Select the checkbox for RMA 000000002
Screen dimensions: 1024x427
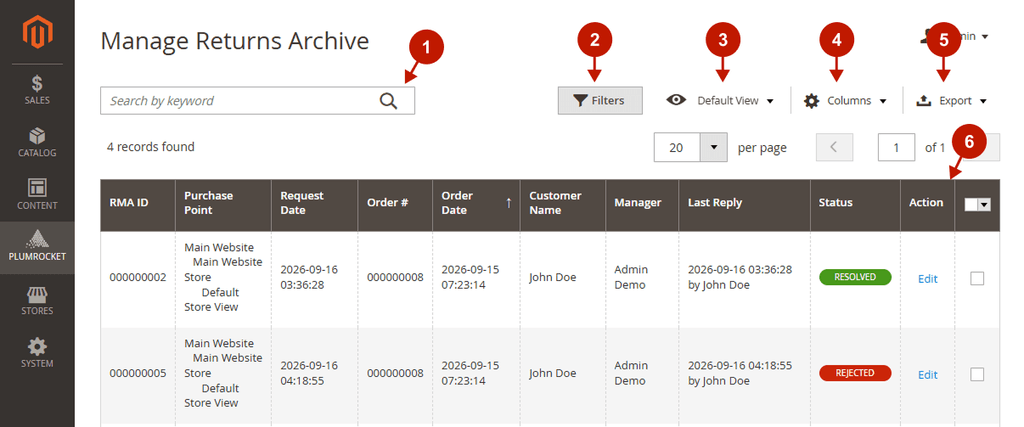[977, 278]
